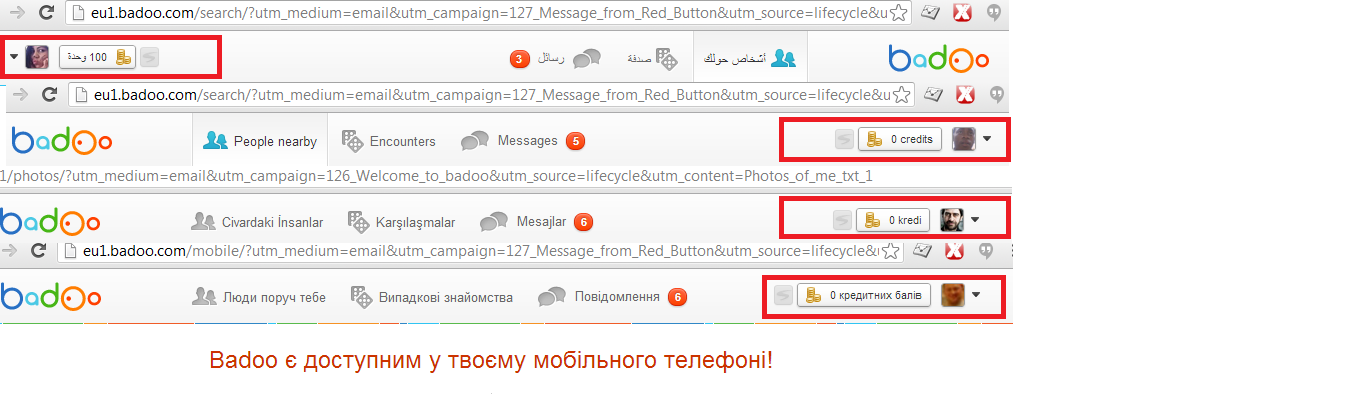1356x400 pixels.
Task: Click the Badoo logo beside Люди поруч тебе
Action: [49, 296]
